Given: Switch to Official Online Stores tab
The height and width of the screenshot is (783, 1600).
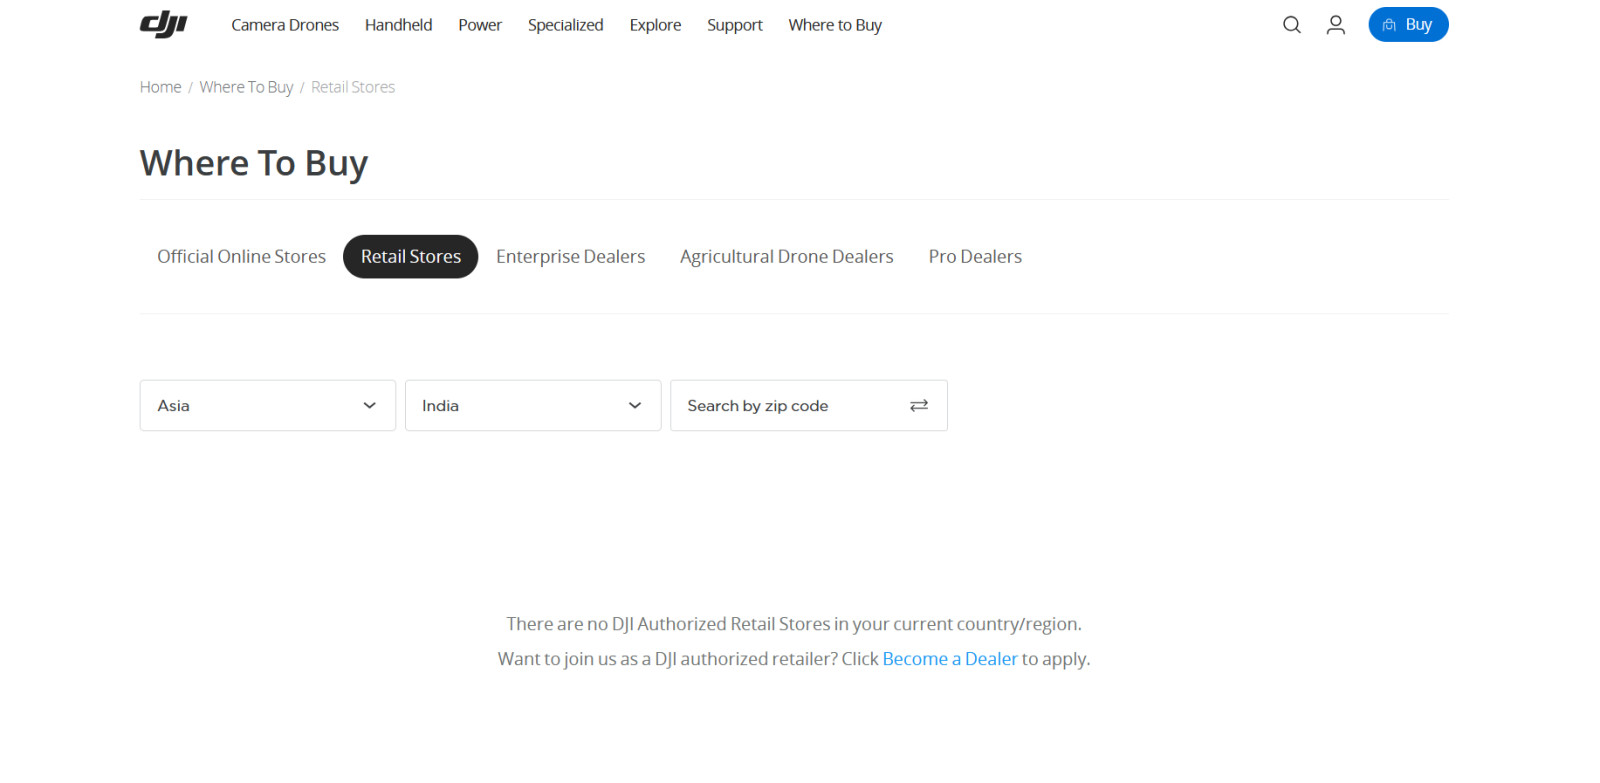Looking at the screenshot, I should click(x=241, y=257).
